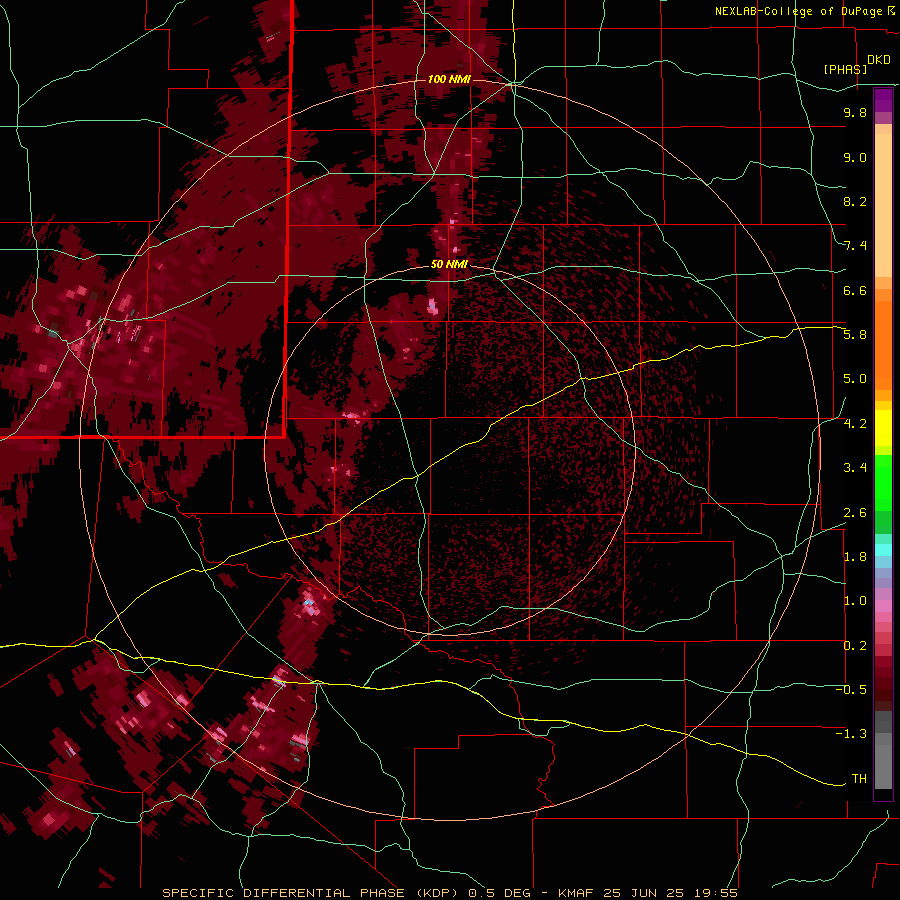Click the KMAF station identifier in caption
Screen dimensions: 900x900
pyautogui.click(x=577, y=893)
